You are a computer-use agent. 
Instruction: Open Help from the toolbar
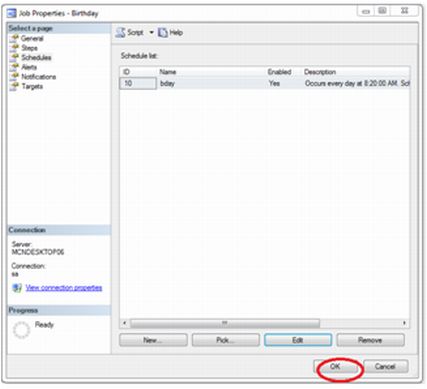pos(170,32)
